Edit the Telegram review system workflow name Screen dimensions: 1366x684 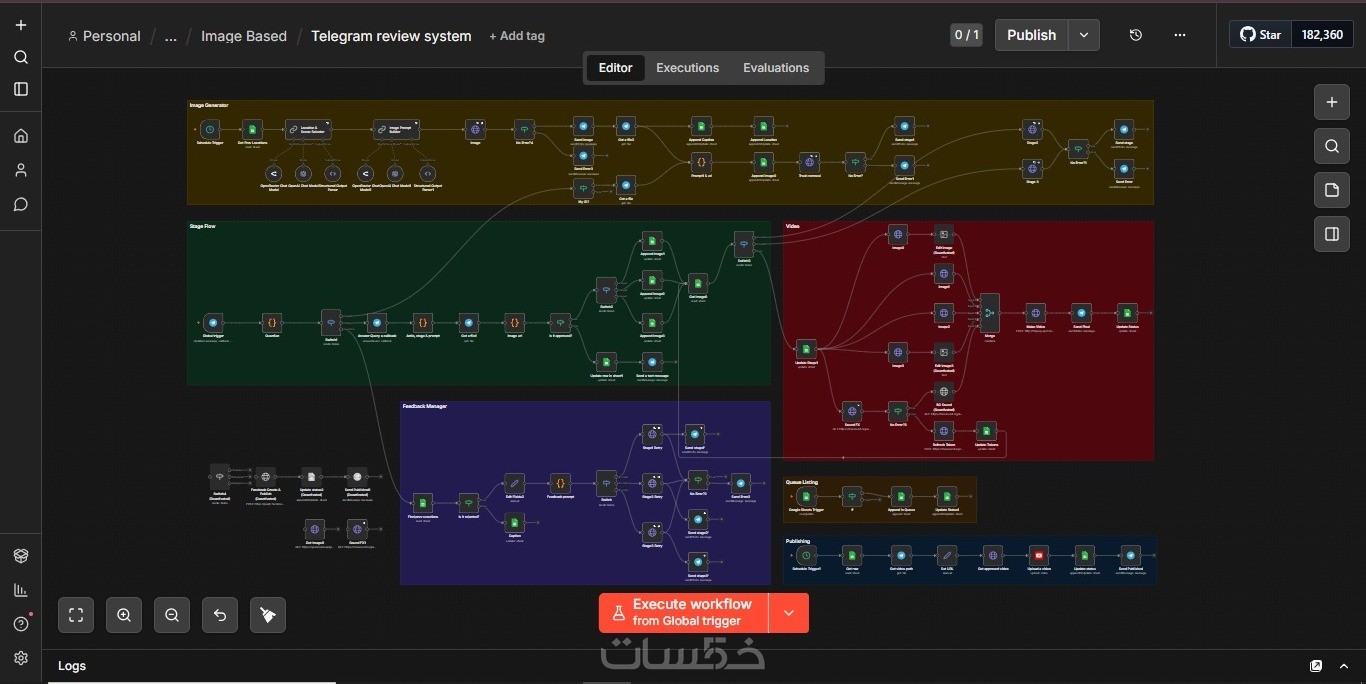click(391, 36)
